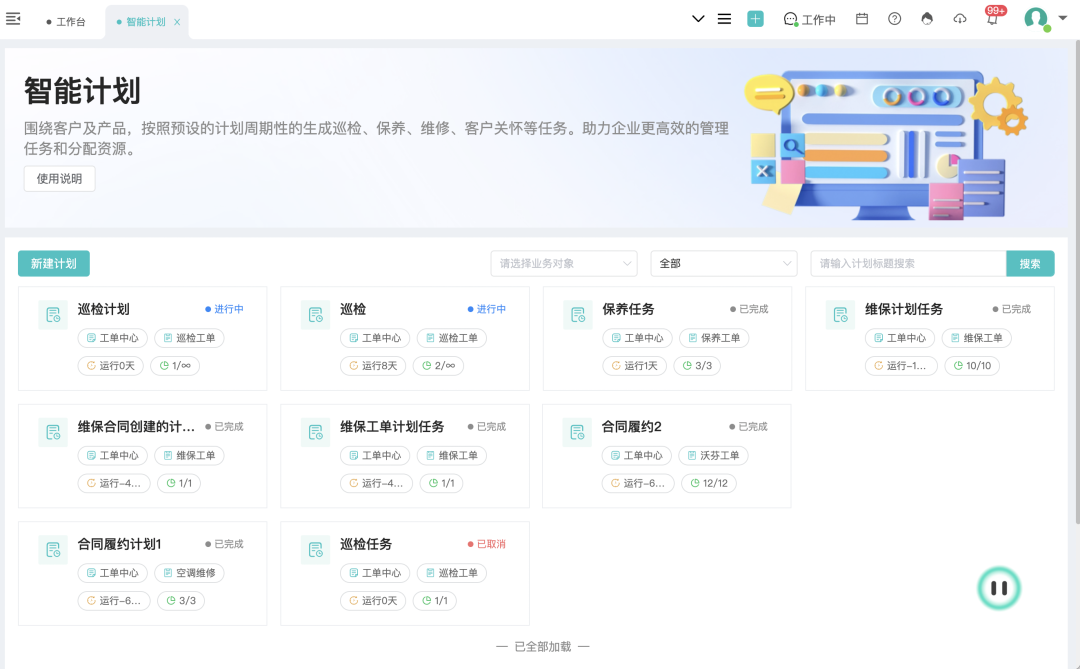The image size is (1080, 669).
Task: Open the 使用说明 instructions button
Action: [59, 177]
